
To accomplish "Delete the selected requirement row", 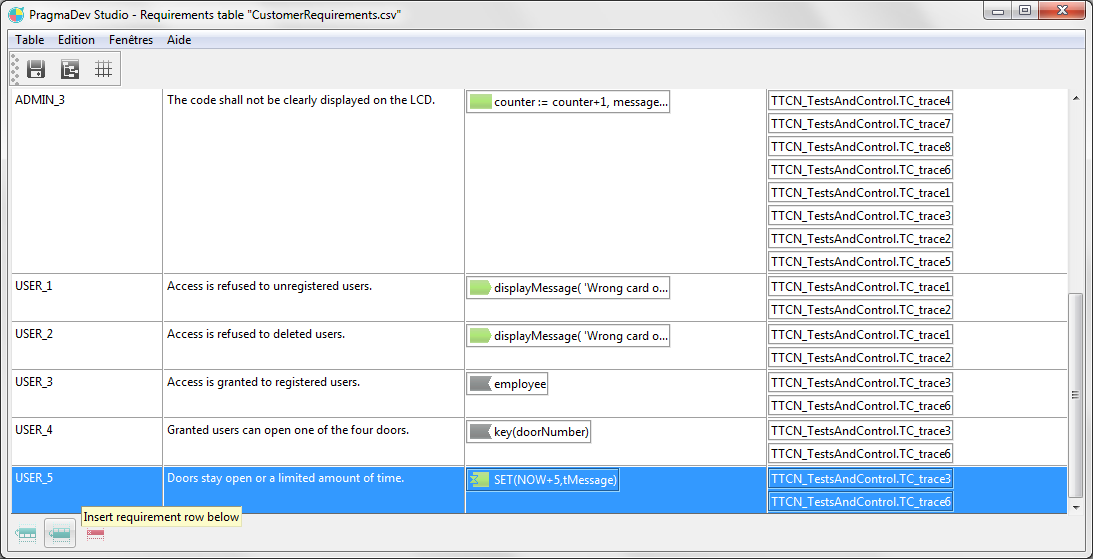I will tap(96, 535).
